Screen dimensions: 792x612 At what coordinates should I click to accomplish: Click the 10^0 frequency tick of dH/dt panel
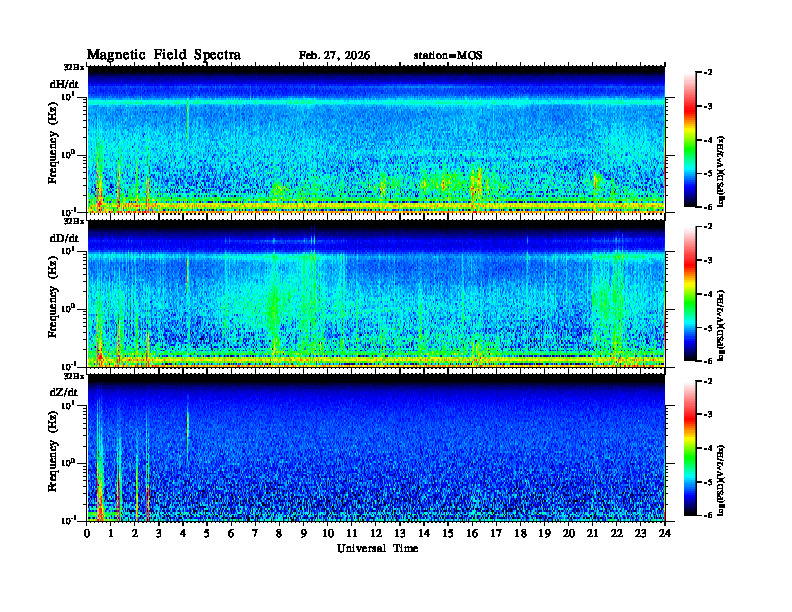point(68,154)
